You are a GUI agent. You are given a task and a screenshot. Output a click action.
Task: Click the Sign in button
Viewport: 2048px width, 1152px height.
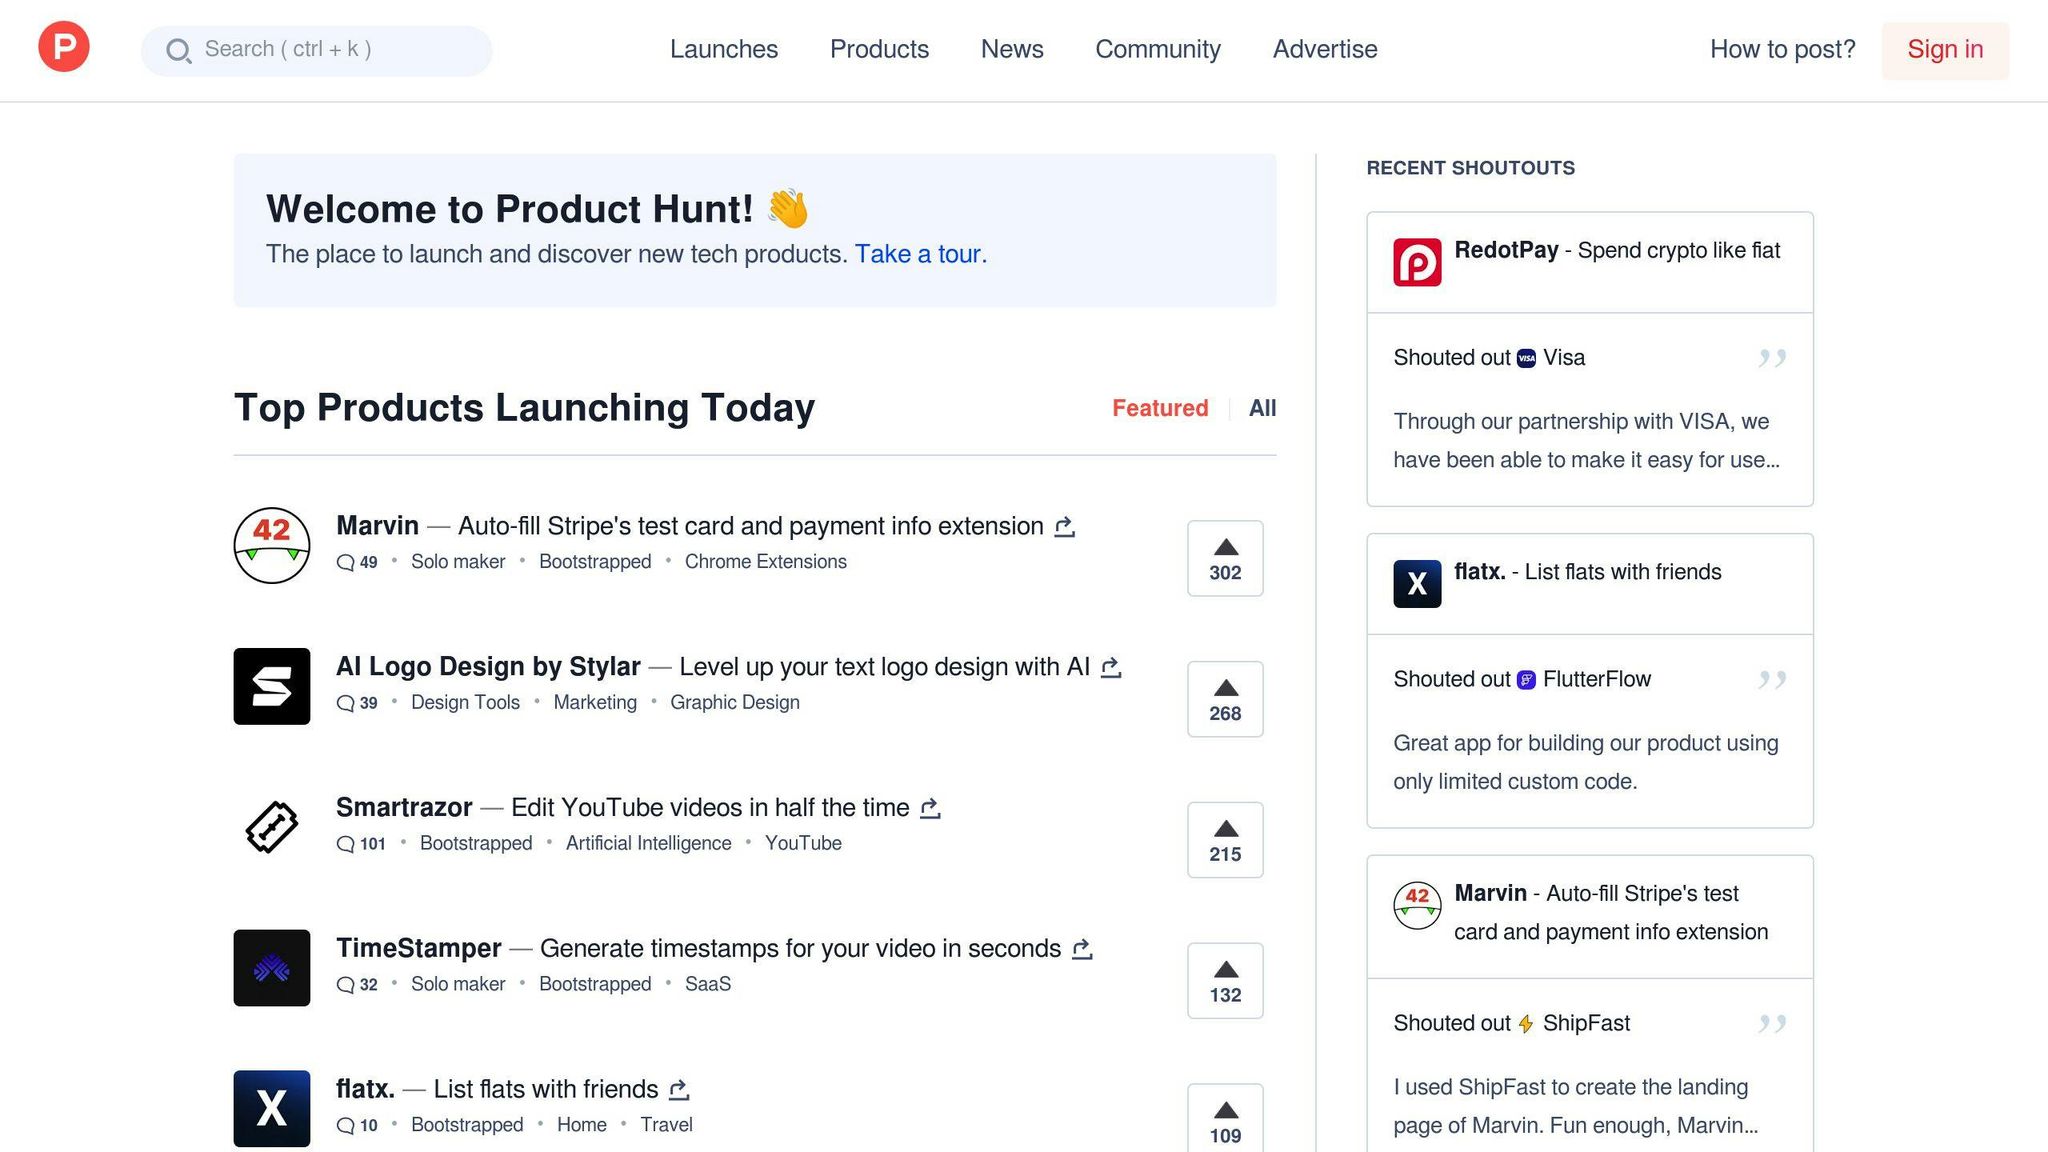point(1945,50)
